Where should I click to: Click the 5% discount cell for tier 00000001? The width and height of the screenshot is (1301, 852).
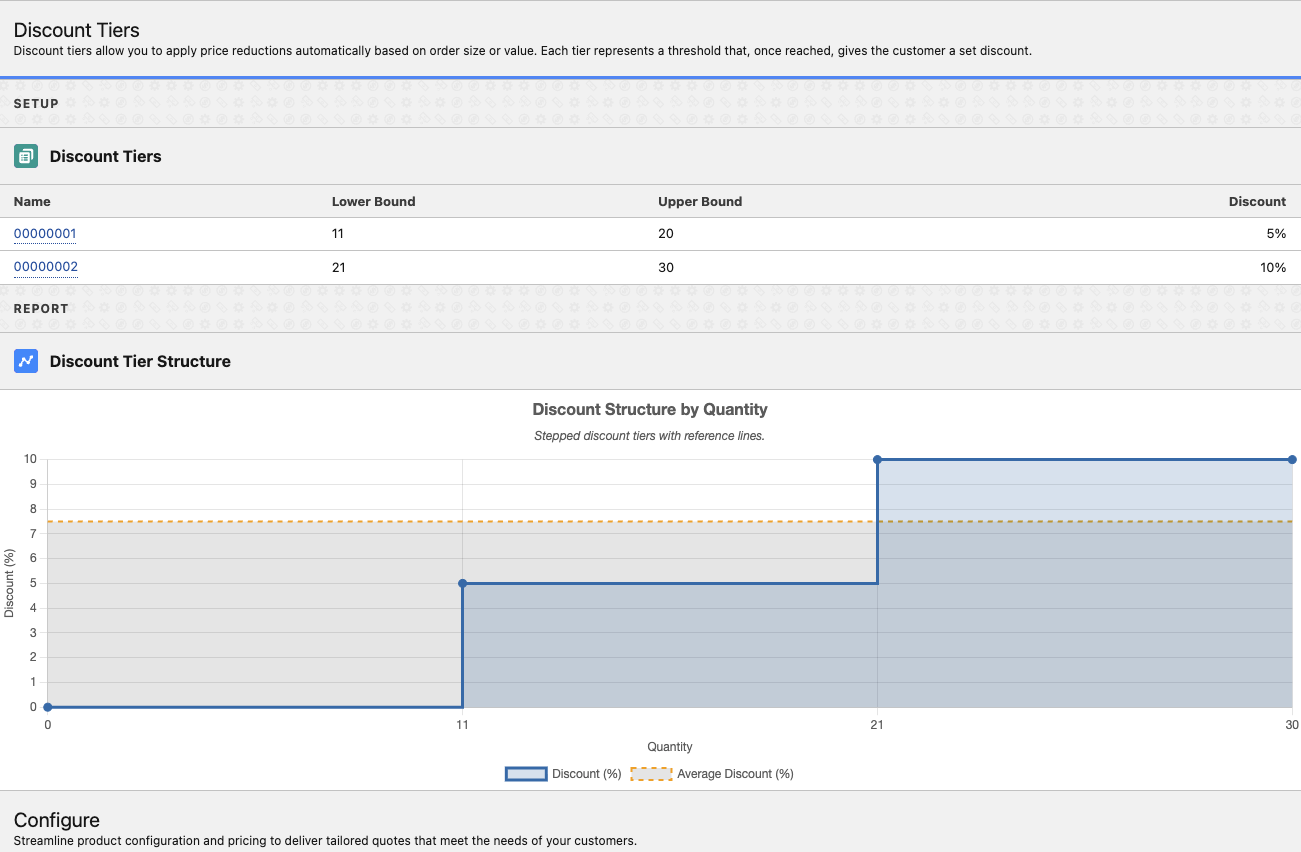pyautogui.click(x=1275, y=234)
